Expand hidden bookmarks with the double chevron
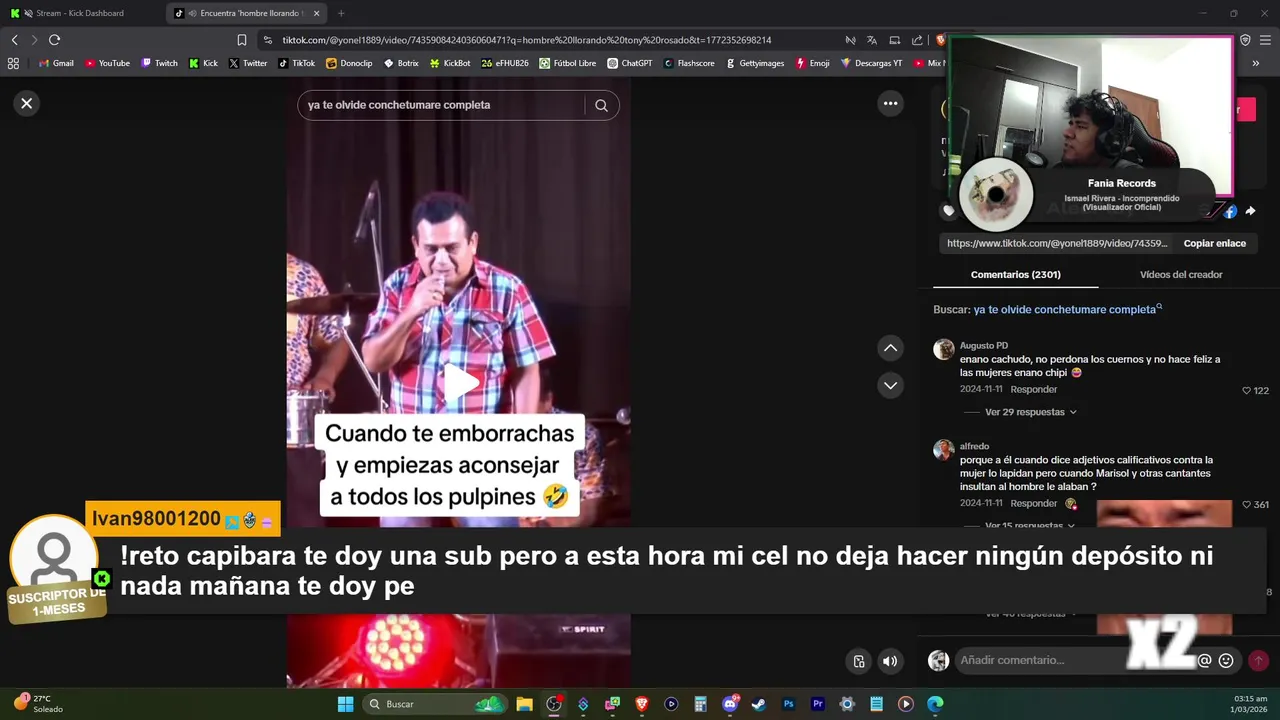Image resolution: width=1280 pixels, height=720 pixels. [x=1255, y=63]
